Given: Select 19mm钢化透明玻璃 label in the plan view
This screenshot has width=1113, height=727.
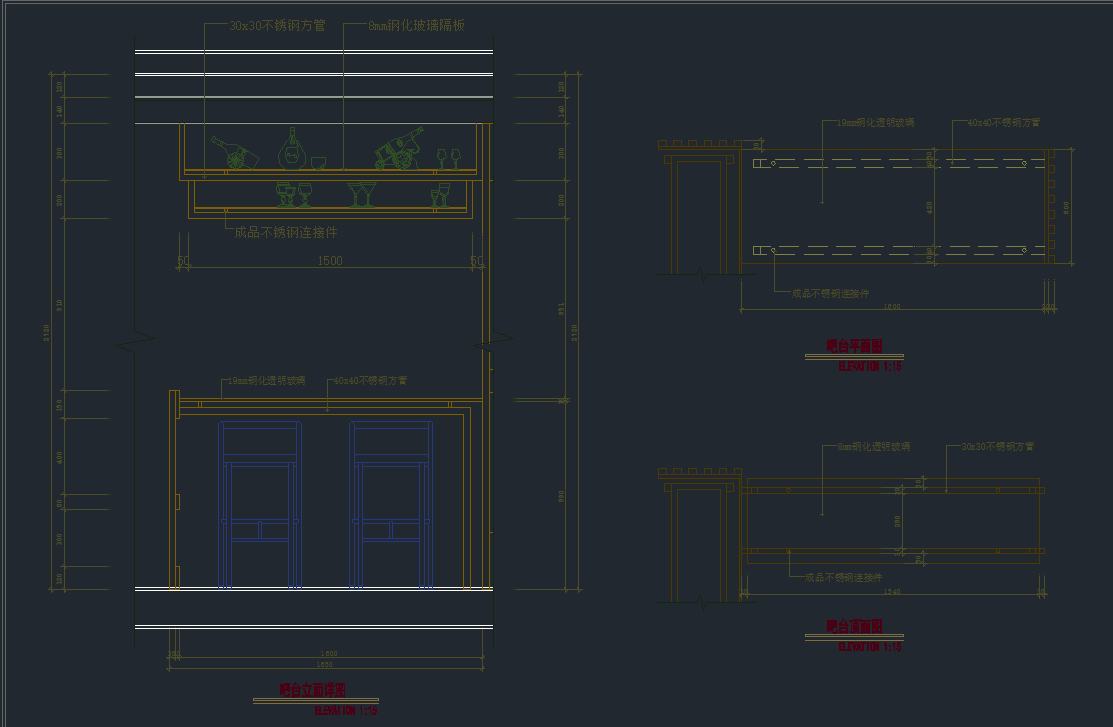Looking at the screenshot, I should coord(875,123).
